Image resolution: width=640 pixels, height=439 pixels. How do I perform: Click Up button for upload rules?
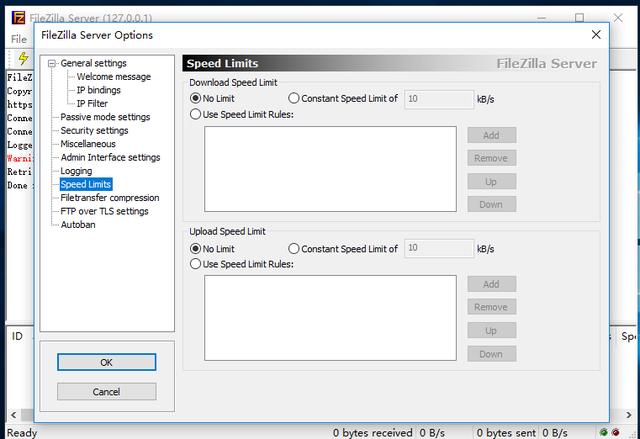pyautogui.click(x=492, y=330)
